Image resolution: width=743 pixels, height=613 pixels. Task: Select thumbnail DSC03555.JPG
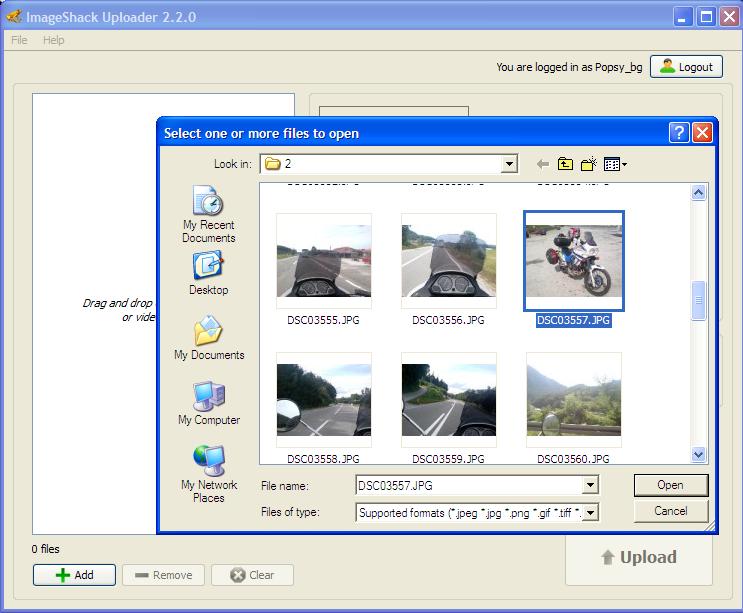point(324,261)
